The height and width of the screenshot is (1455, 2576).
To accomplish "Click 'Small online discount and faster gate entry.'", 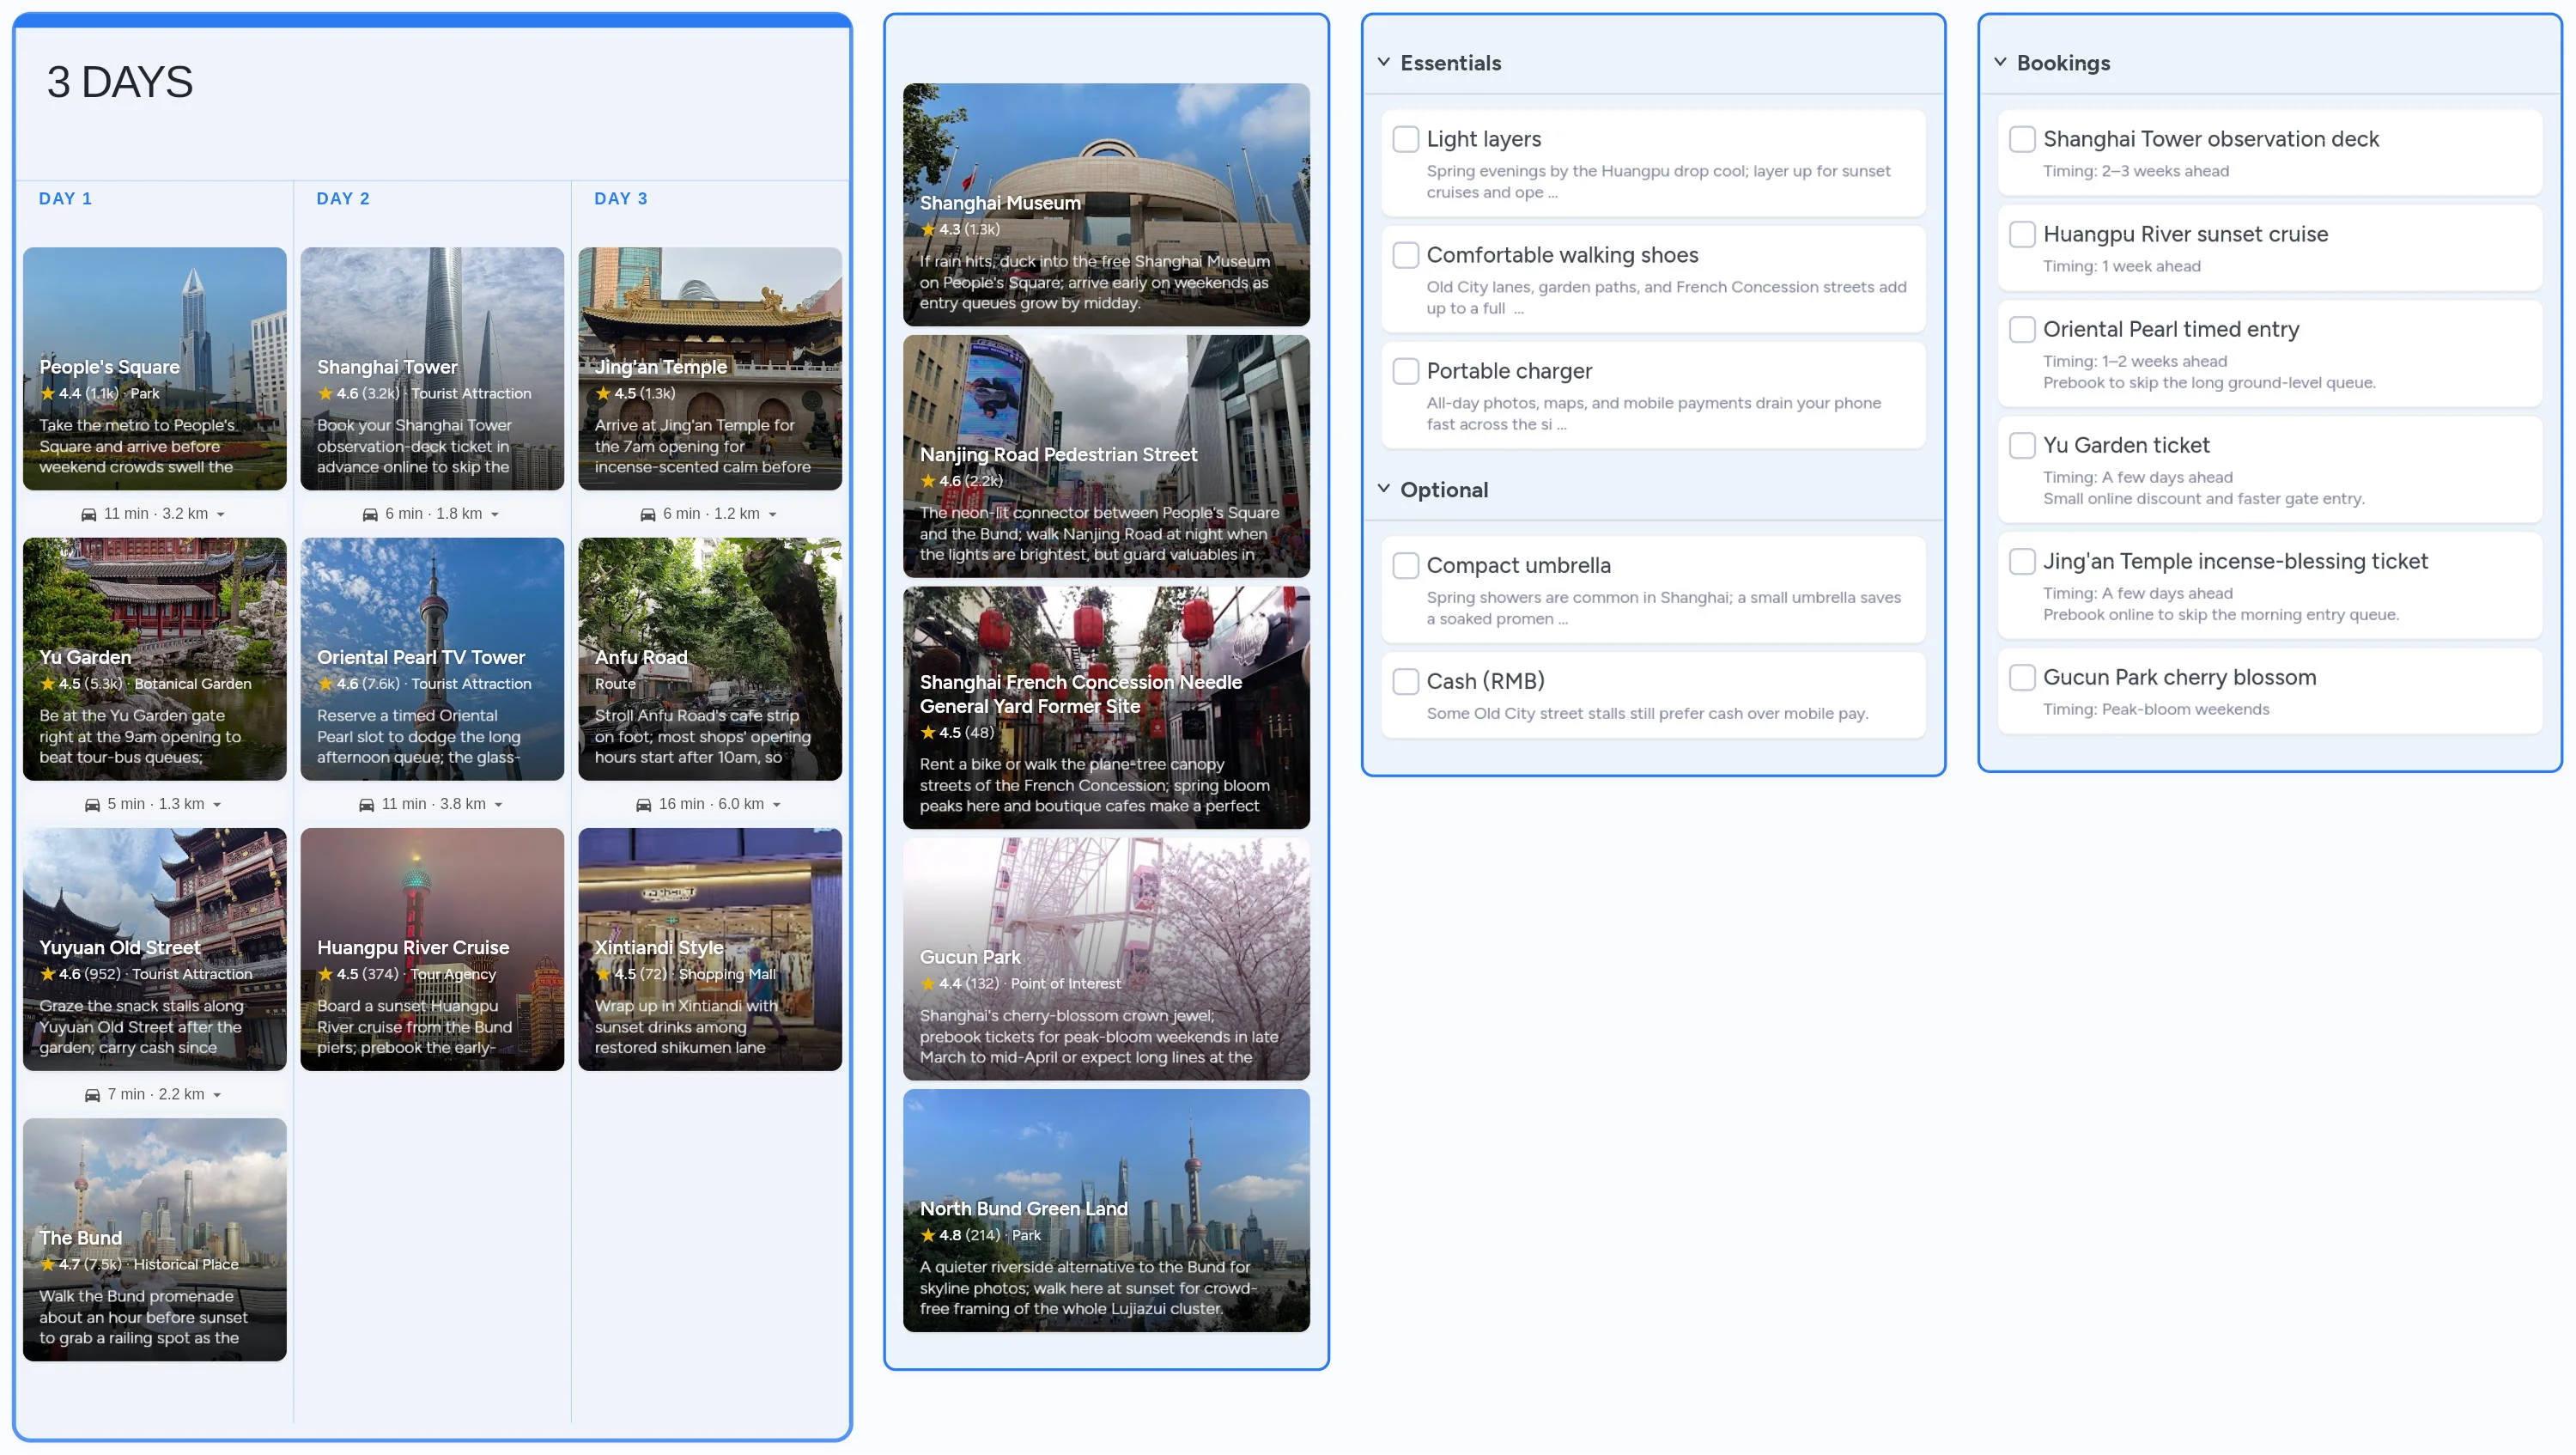I will click(2203, 498).
